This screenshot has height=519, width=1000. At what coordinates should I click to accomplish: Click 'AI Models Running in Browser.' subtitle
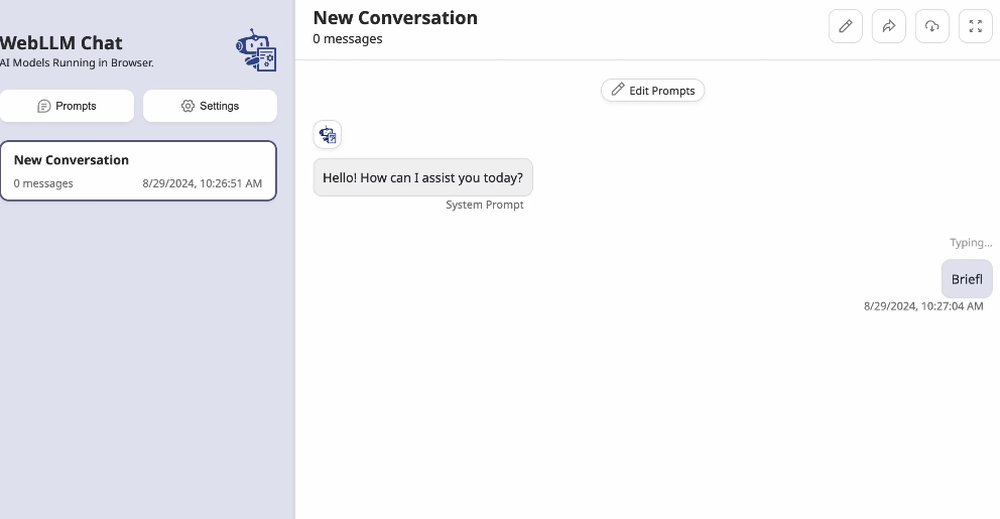77,62
